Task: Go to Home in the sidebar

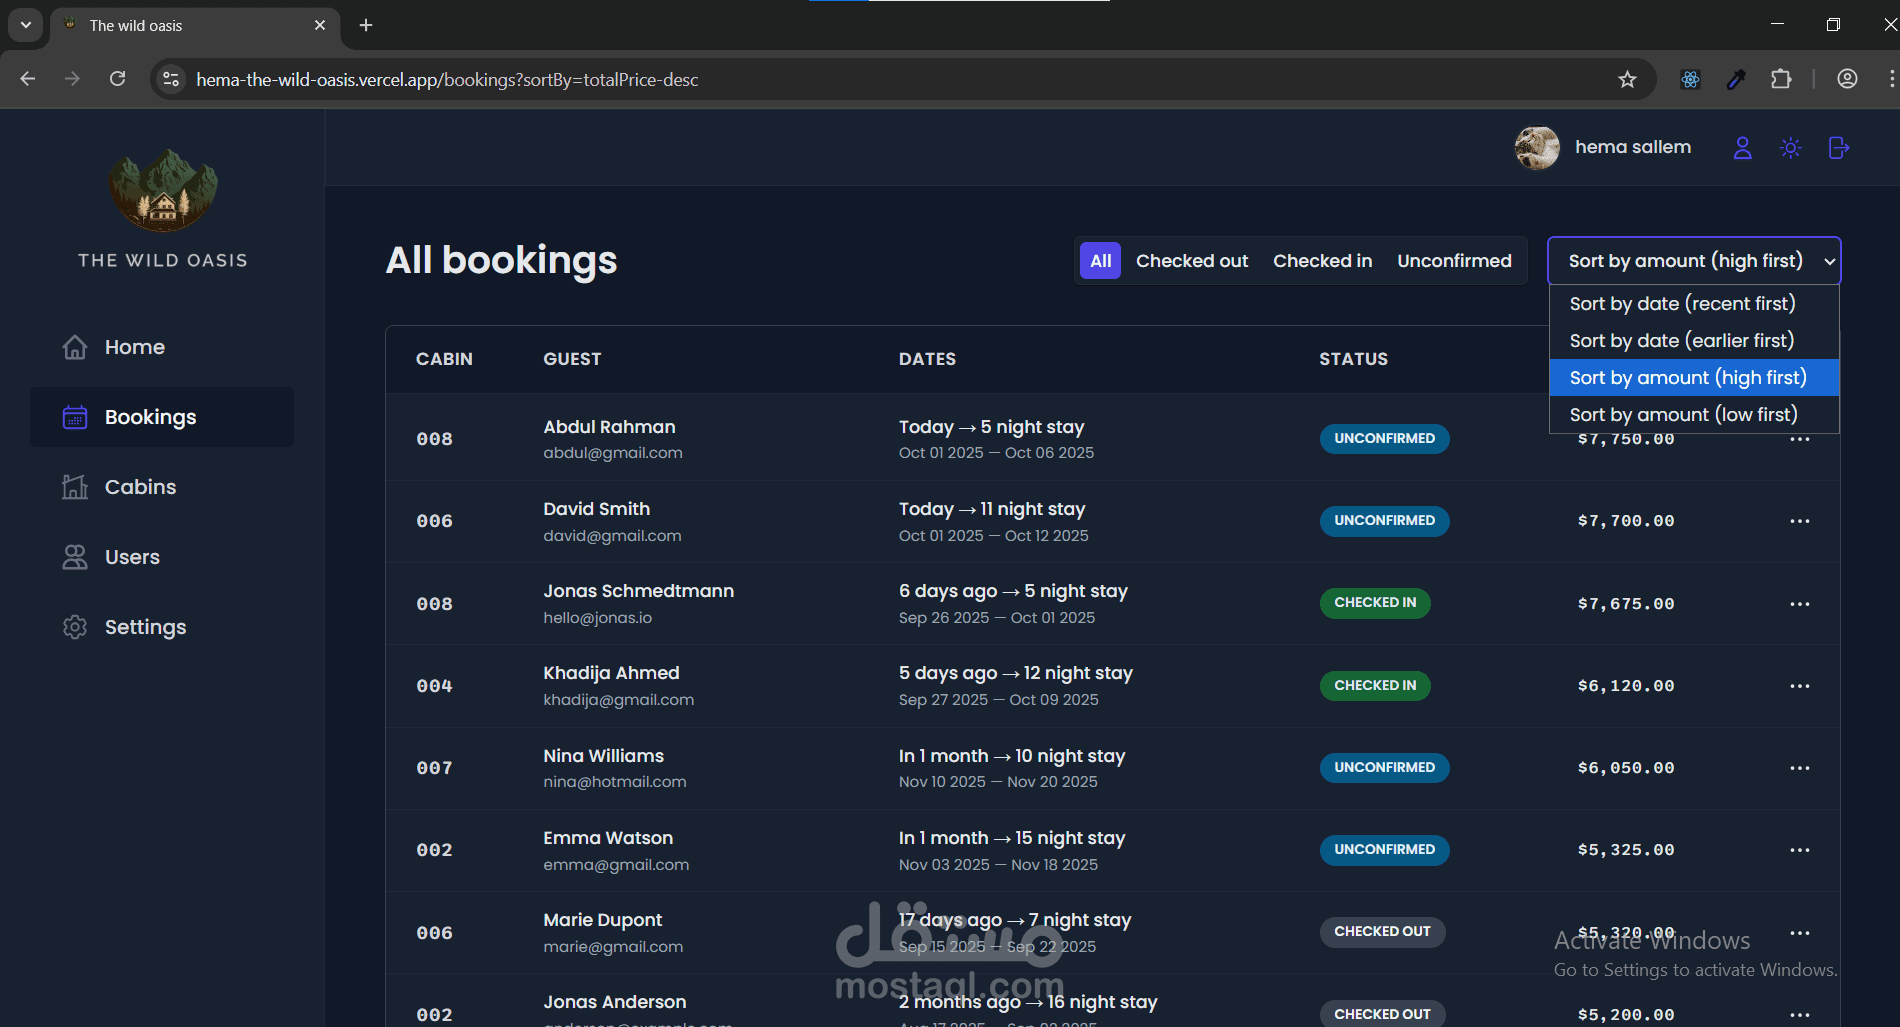Action: [134, 347]
